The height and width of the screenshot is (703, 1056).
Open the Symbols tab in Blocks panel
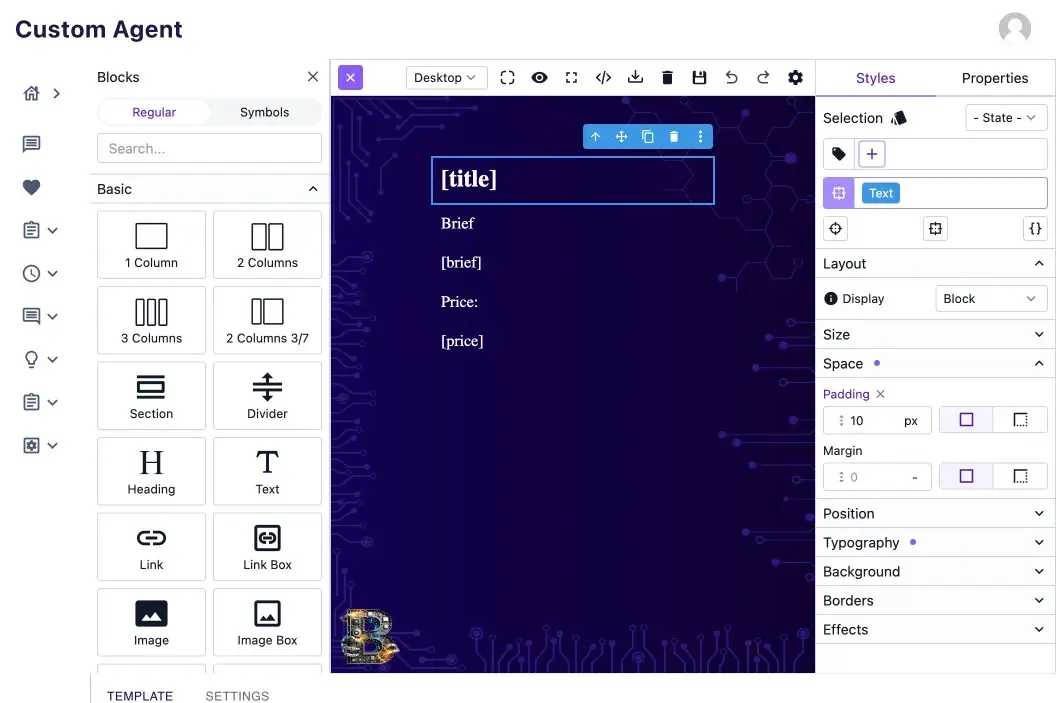pyautogui.click(x=264, y=112)
